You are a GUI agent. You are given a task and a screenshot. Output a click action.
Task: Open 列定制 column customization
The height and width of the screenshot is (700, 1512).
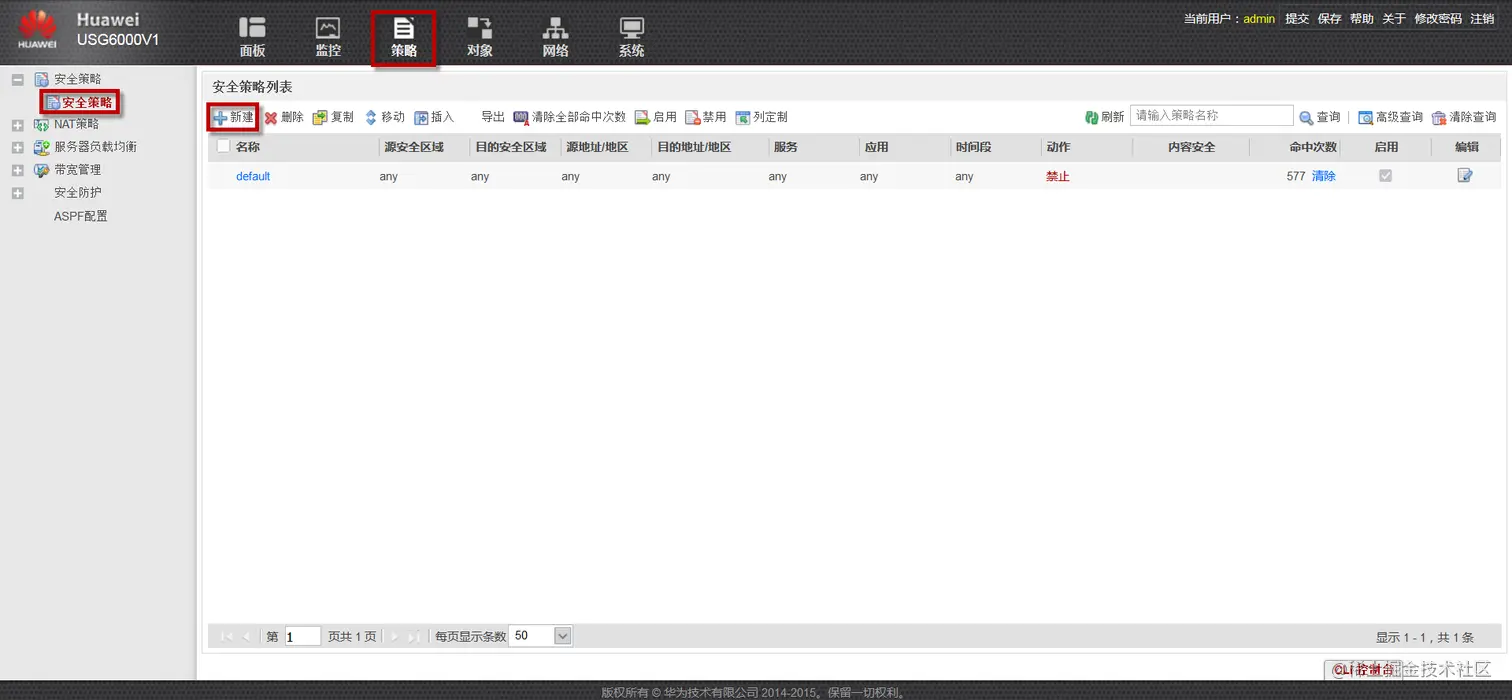[x=761, y=117]
